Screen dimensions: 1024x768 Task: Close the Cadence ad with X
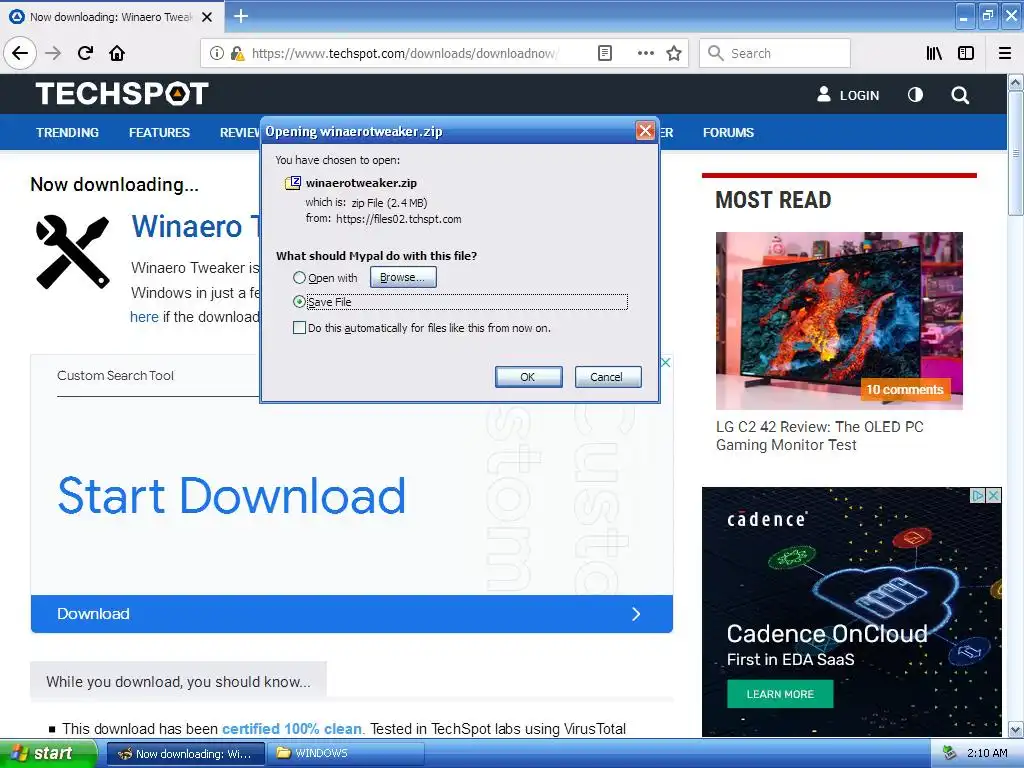tap(993, 496)
